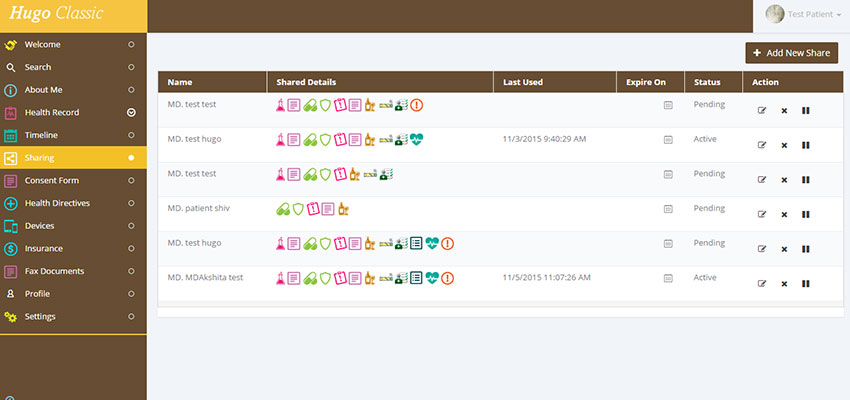Go to Consent Form in sidebar
This screenshot has height=400, width=850.
coord(73,180)
